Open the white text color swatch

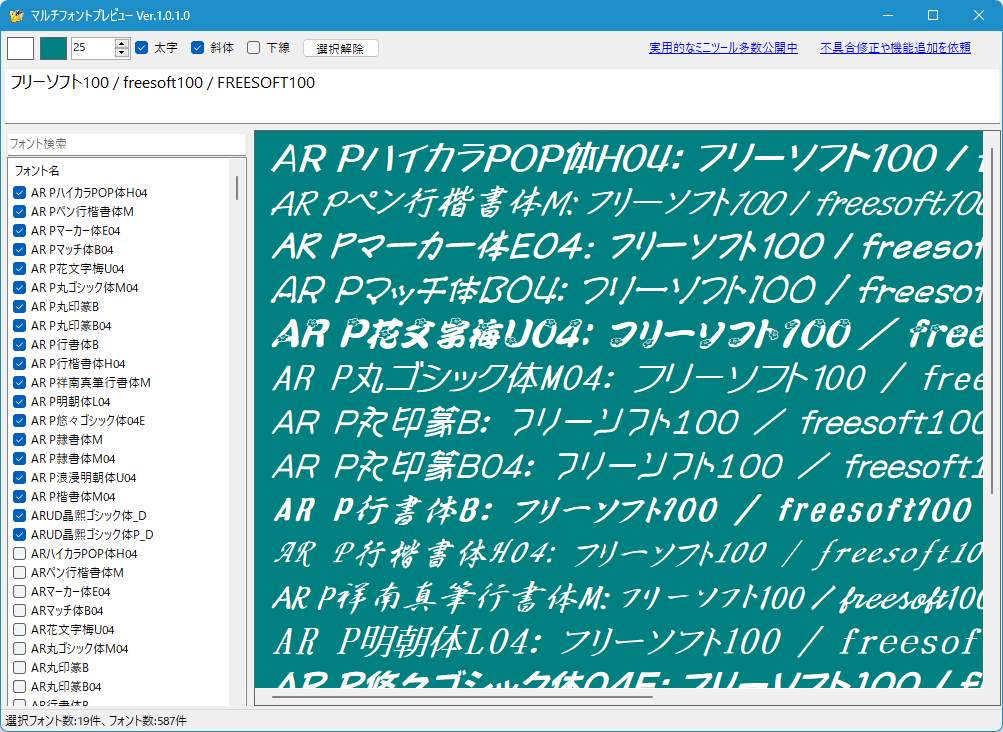(x=20, y=49)
